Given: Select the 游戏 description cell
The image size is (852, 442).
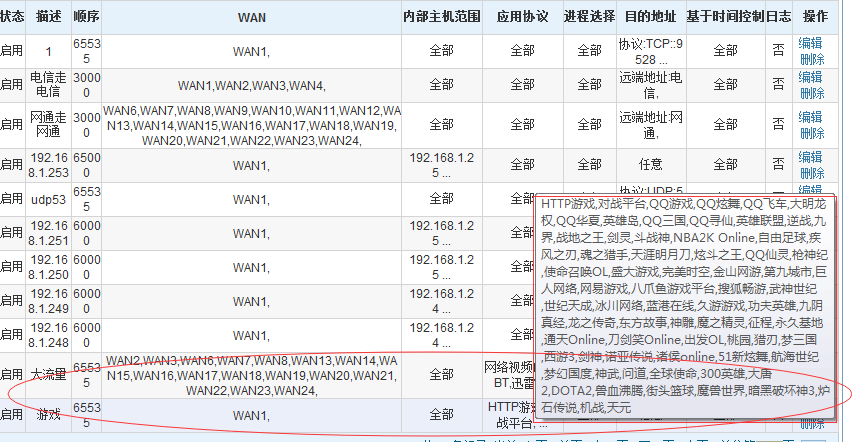Looking at the screenshot, I should click(48, 415).
